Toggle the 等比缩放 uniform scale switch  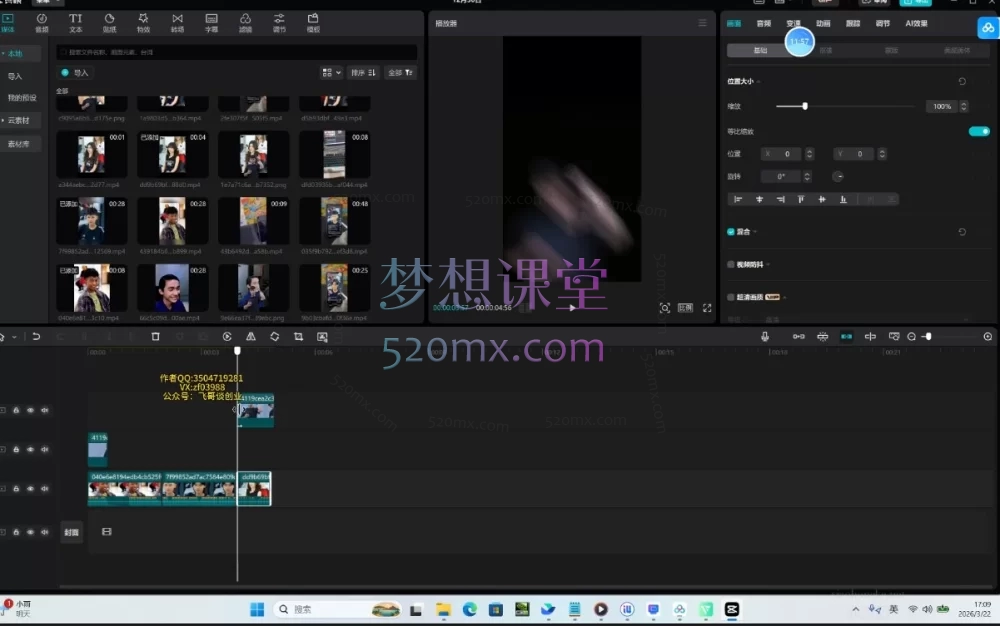click(978, 131)
